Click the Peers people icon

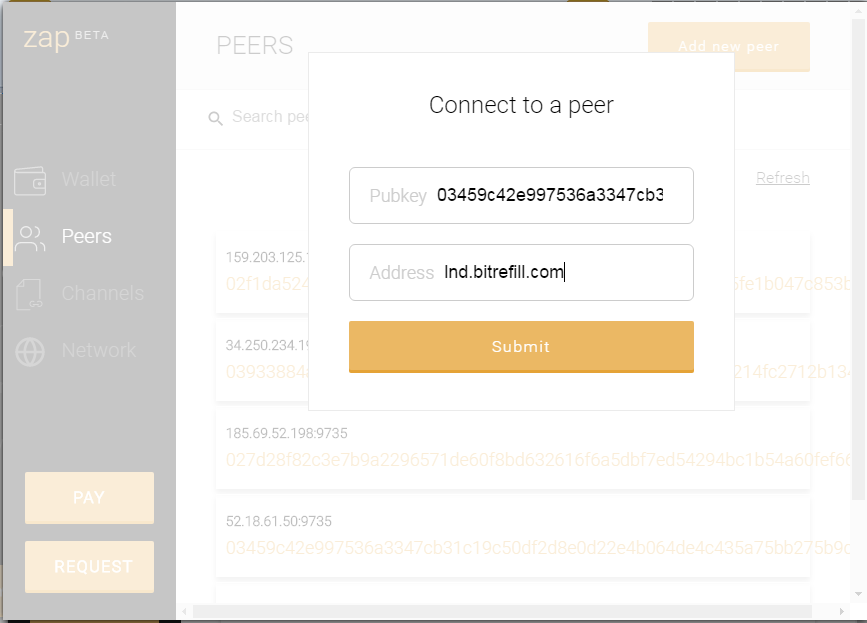tap(30, 238)
